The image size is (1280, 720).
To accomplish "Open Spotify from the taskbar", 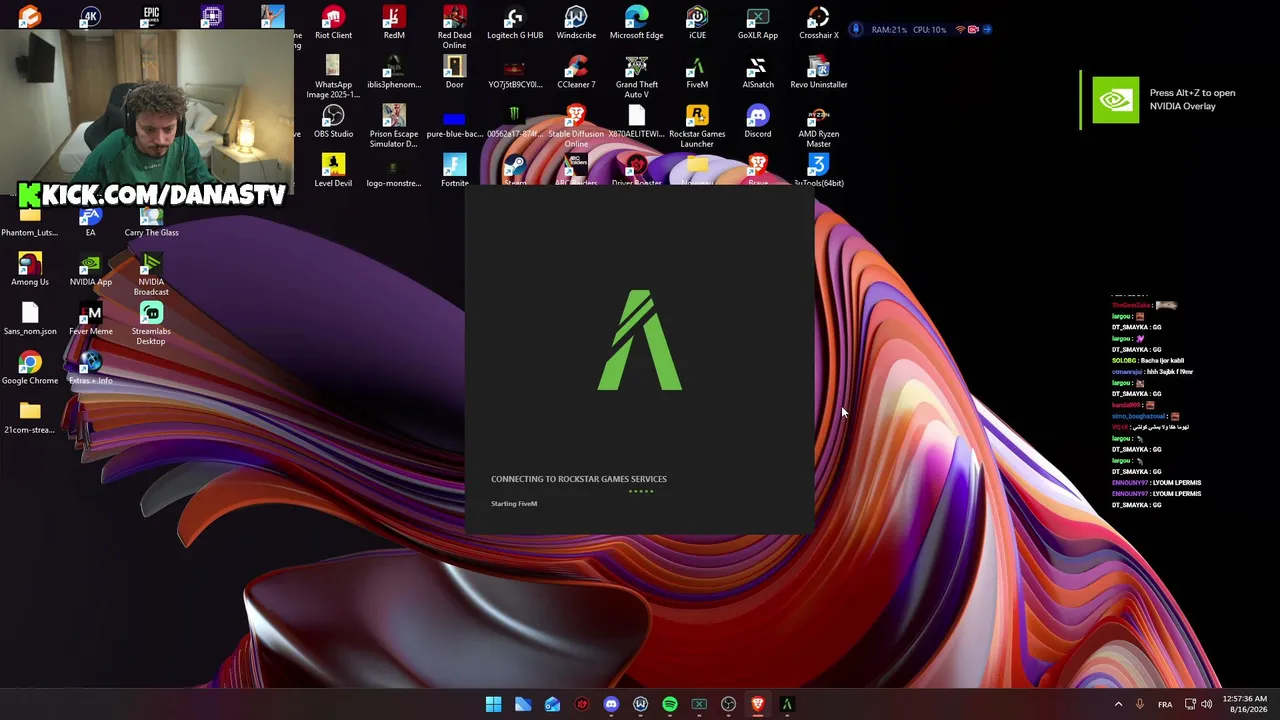I will coord(670,704).
